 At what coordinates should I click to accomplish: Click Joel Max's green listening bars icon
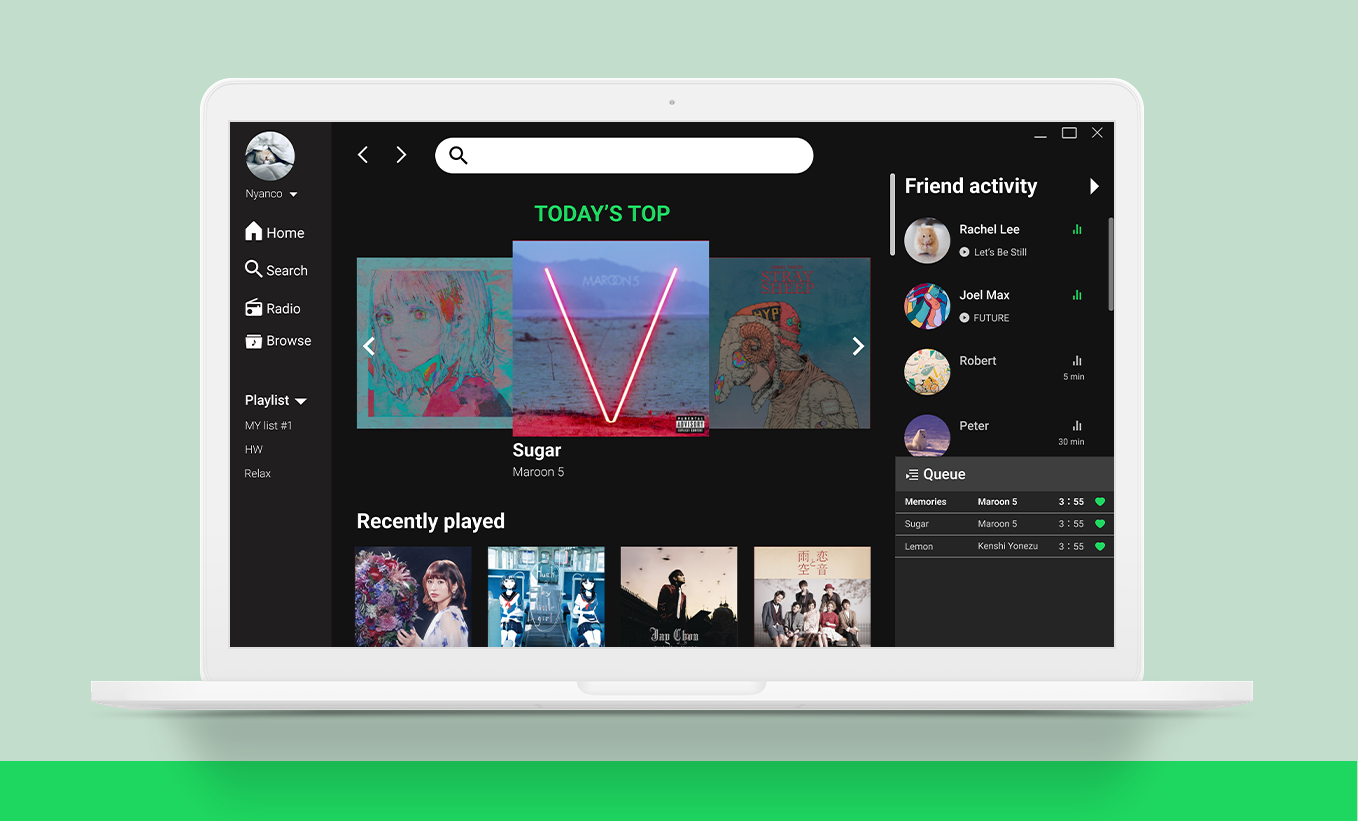[1077, 295]
